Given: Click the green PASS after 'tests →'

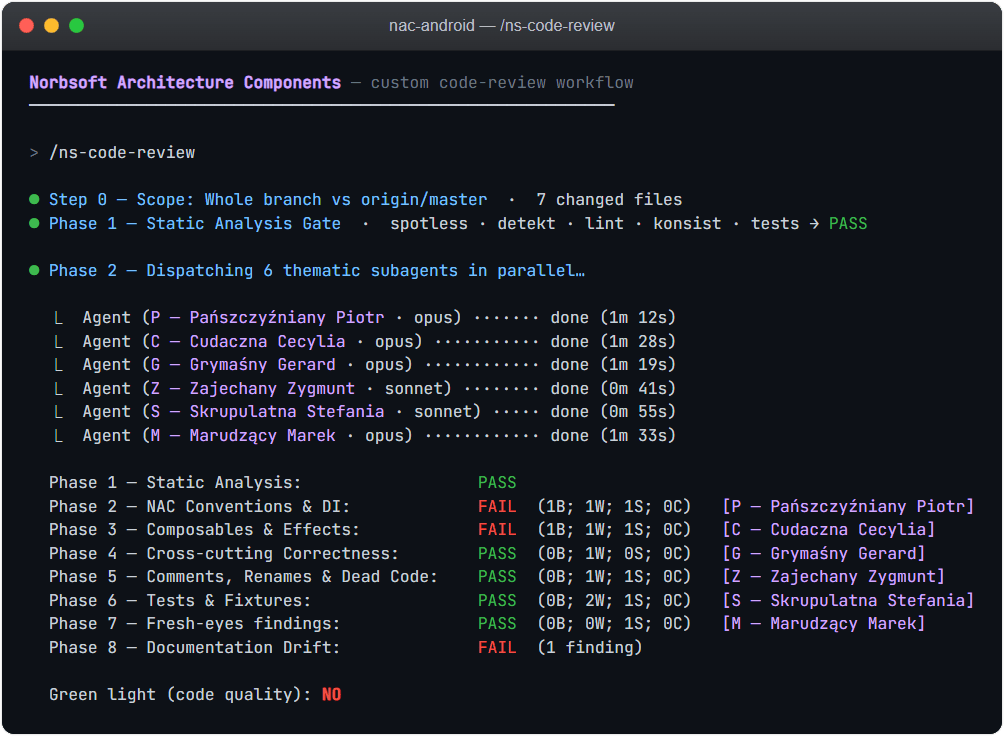Looking at the screenshot, I should [848, 224].
